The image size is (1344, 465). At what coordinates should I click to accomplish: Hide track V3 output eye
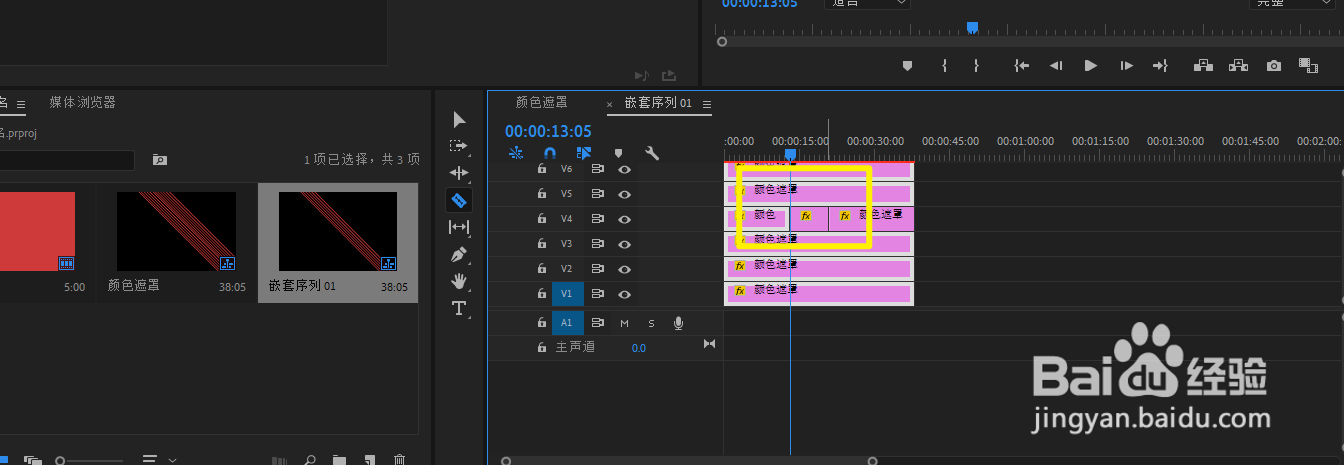[x=625, y=244]
